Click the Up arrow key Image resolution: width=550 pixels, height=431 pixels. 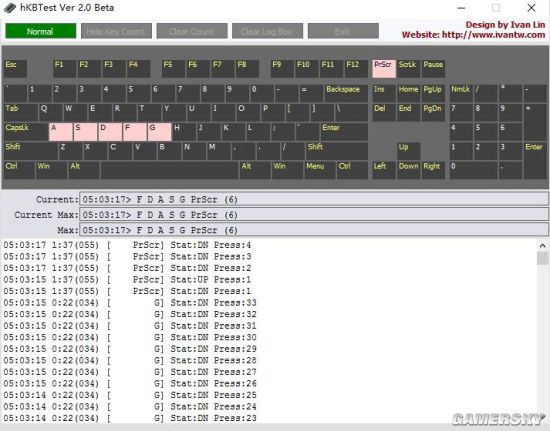point(408,151)
